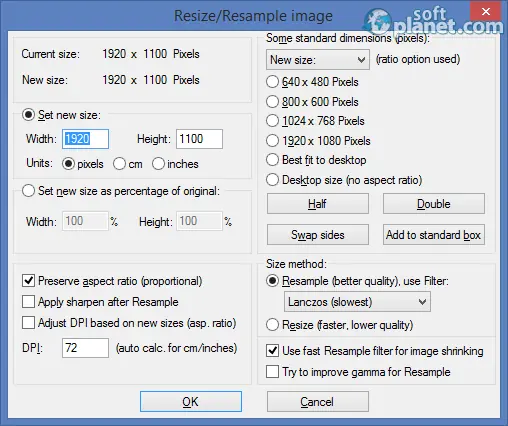Click the Width pixel input field

point(85,139)
